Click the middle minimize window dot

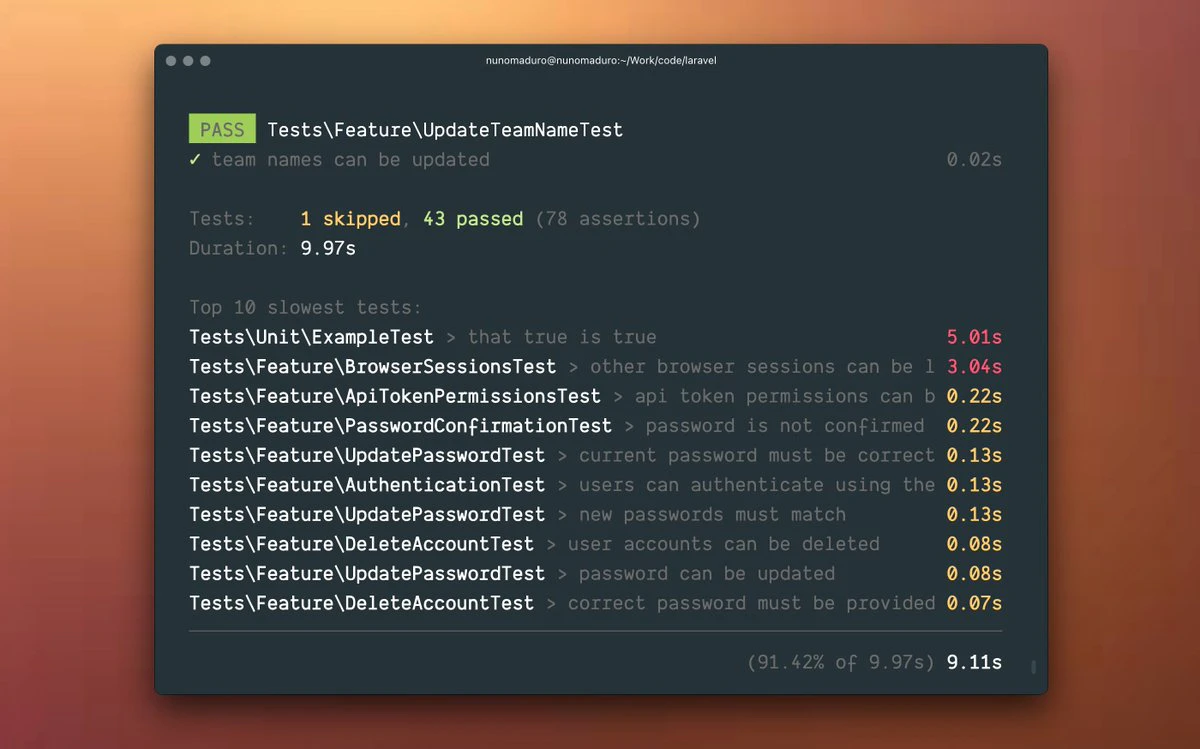coord(188,61)
